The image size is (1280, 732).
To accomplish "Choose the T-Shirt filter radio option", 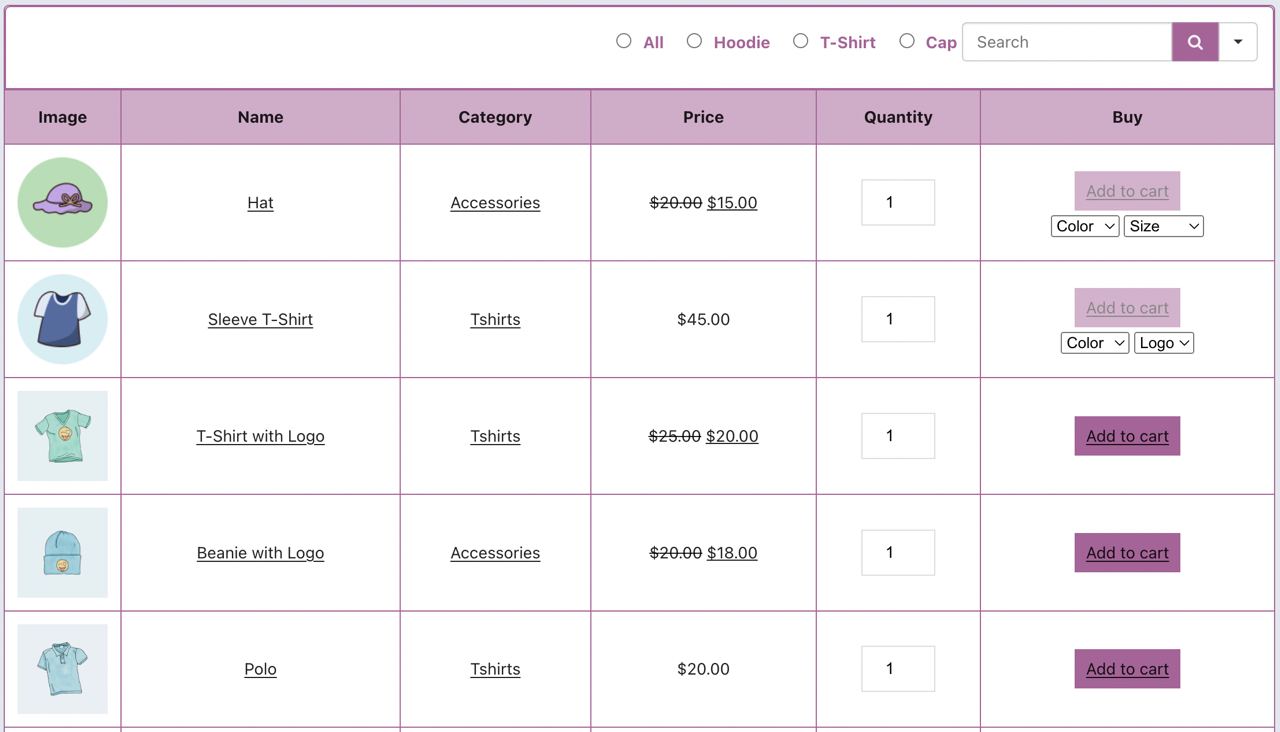I will click(x=800, y=41).
